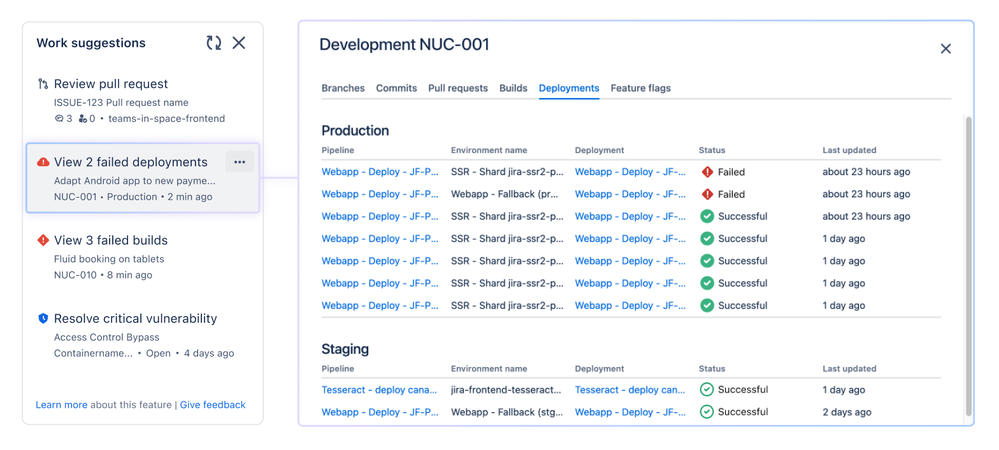
Task: Switch to the Branches tab
Action: (343, 88)
